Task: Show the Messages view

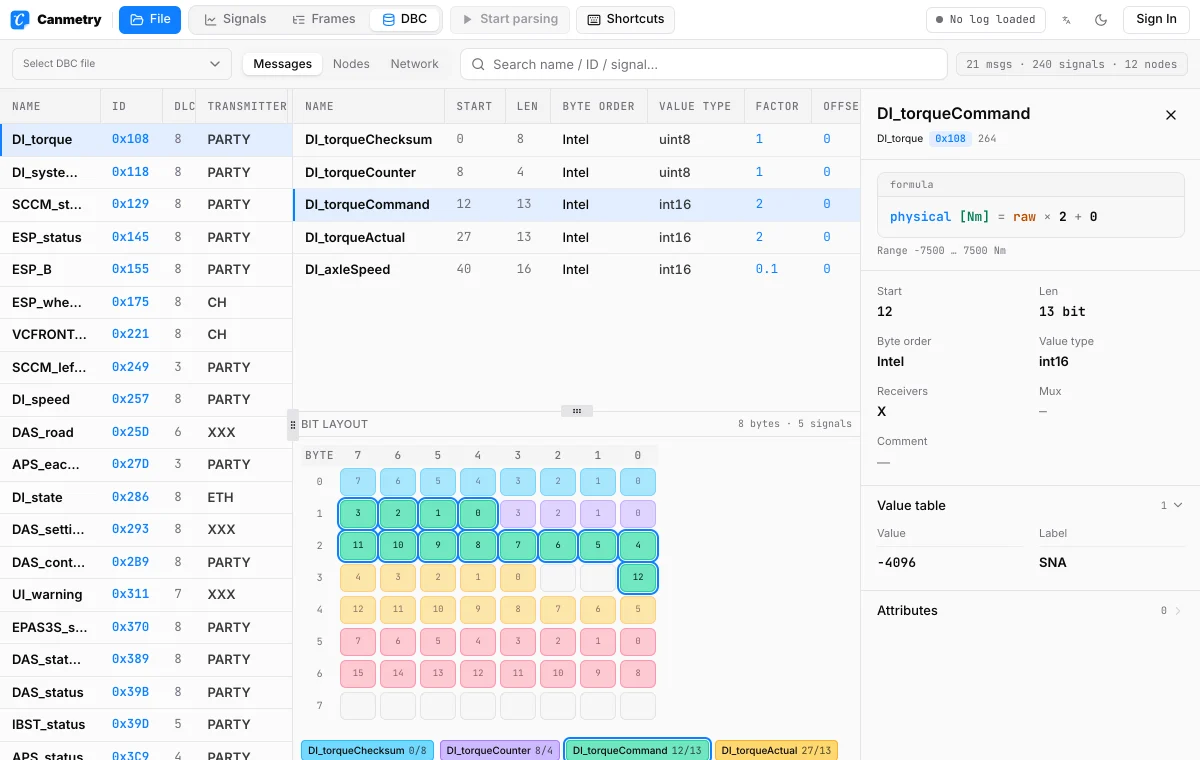Action: click(x=282, y=64)
